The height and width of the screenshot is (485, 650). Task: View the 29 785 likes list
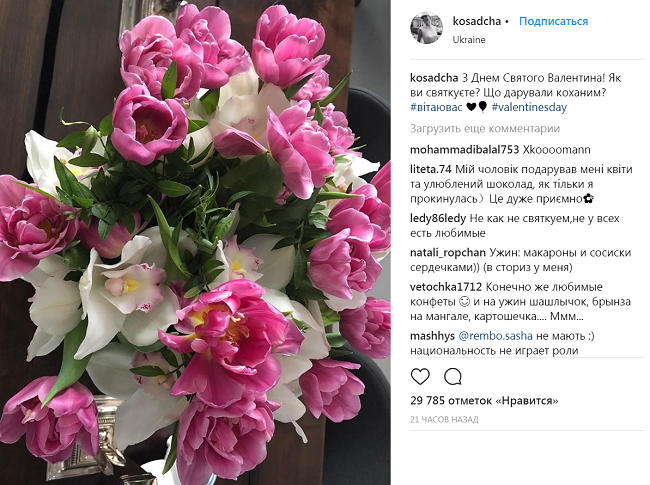[x=484, y=401]
